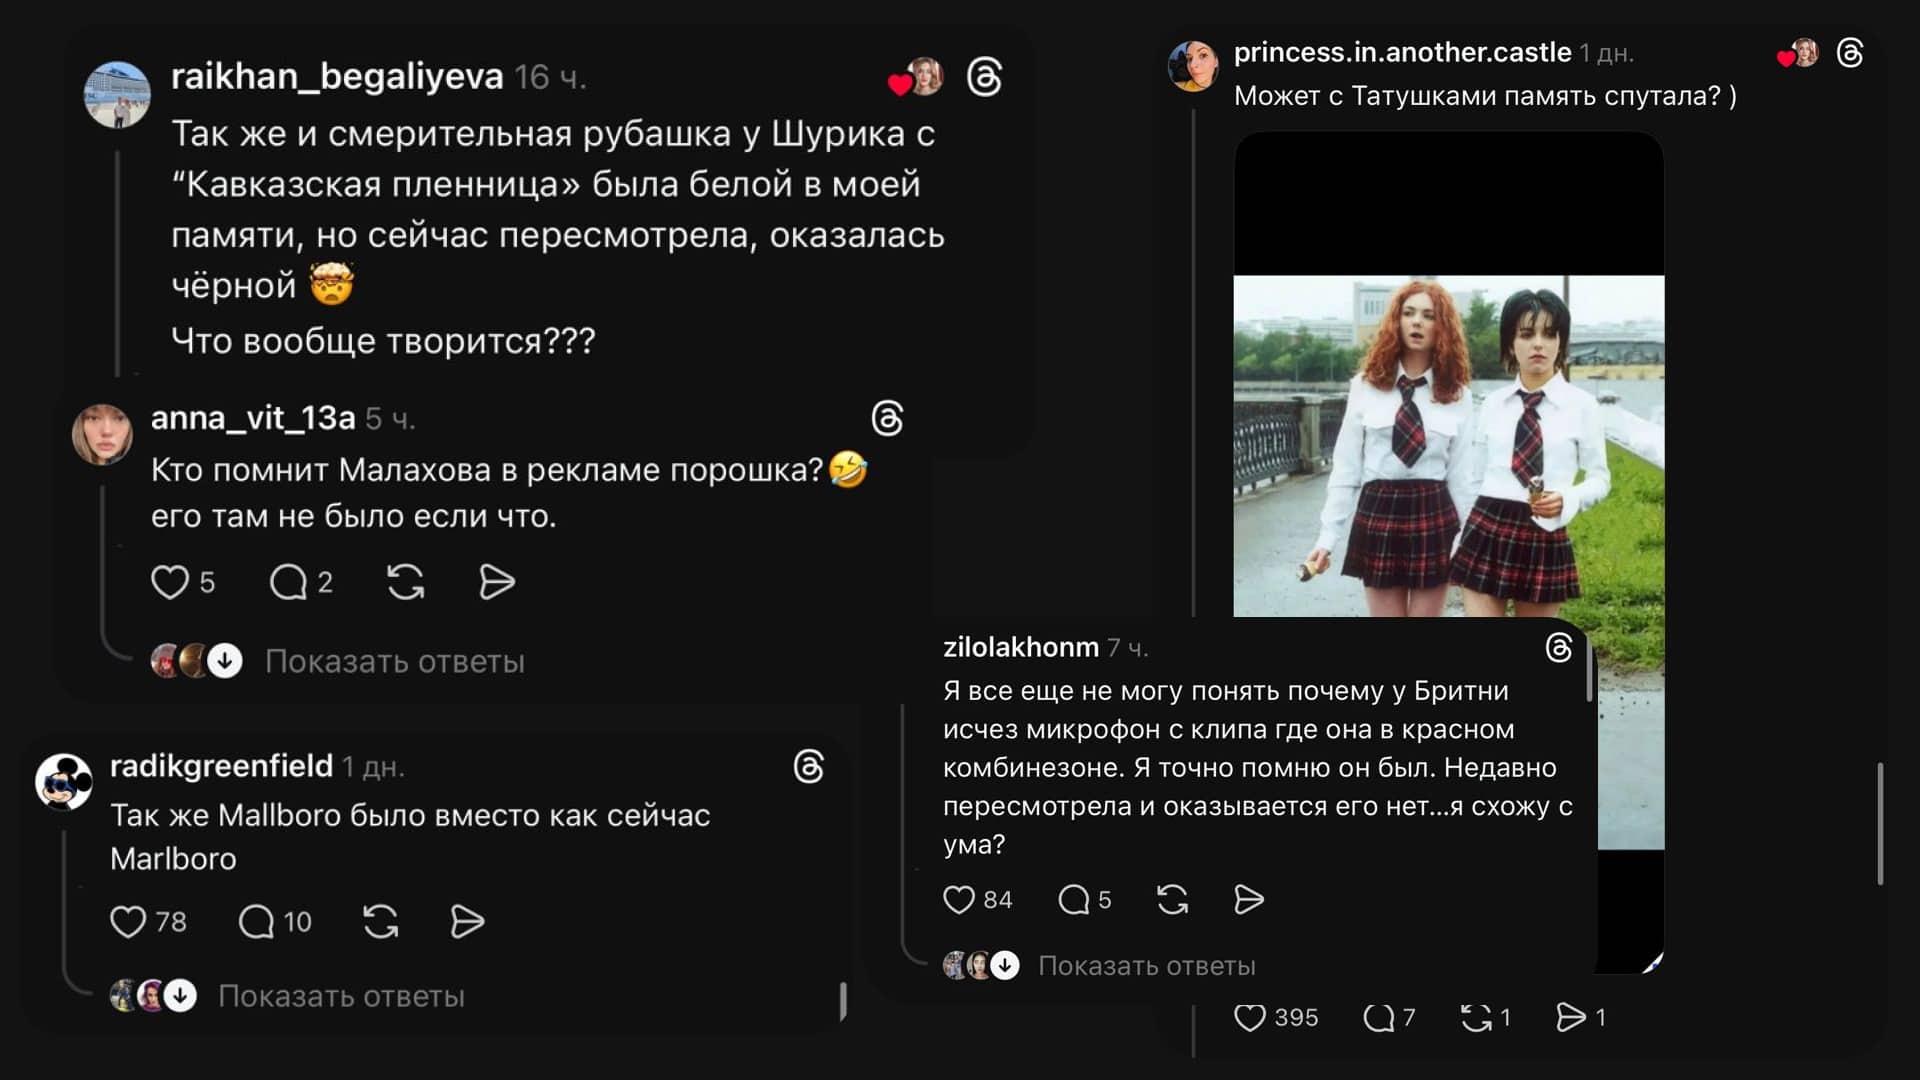
Task: Repost anna_vit_13a's comment
Action: tap(405, 582)
